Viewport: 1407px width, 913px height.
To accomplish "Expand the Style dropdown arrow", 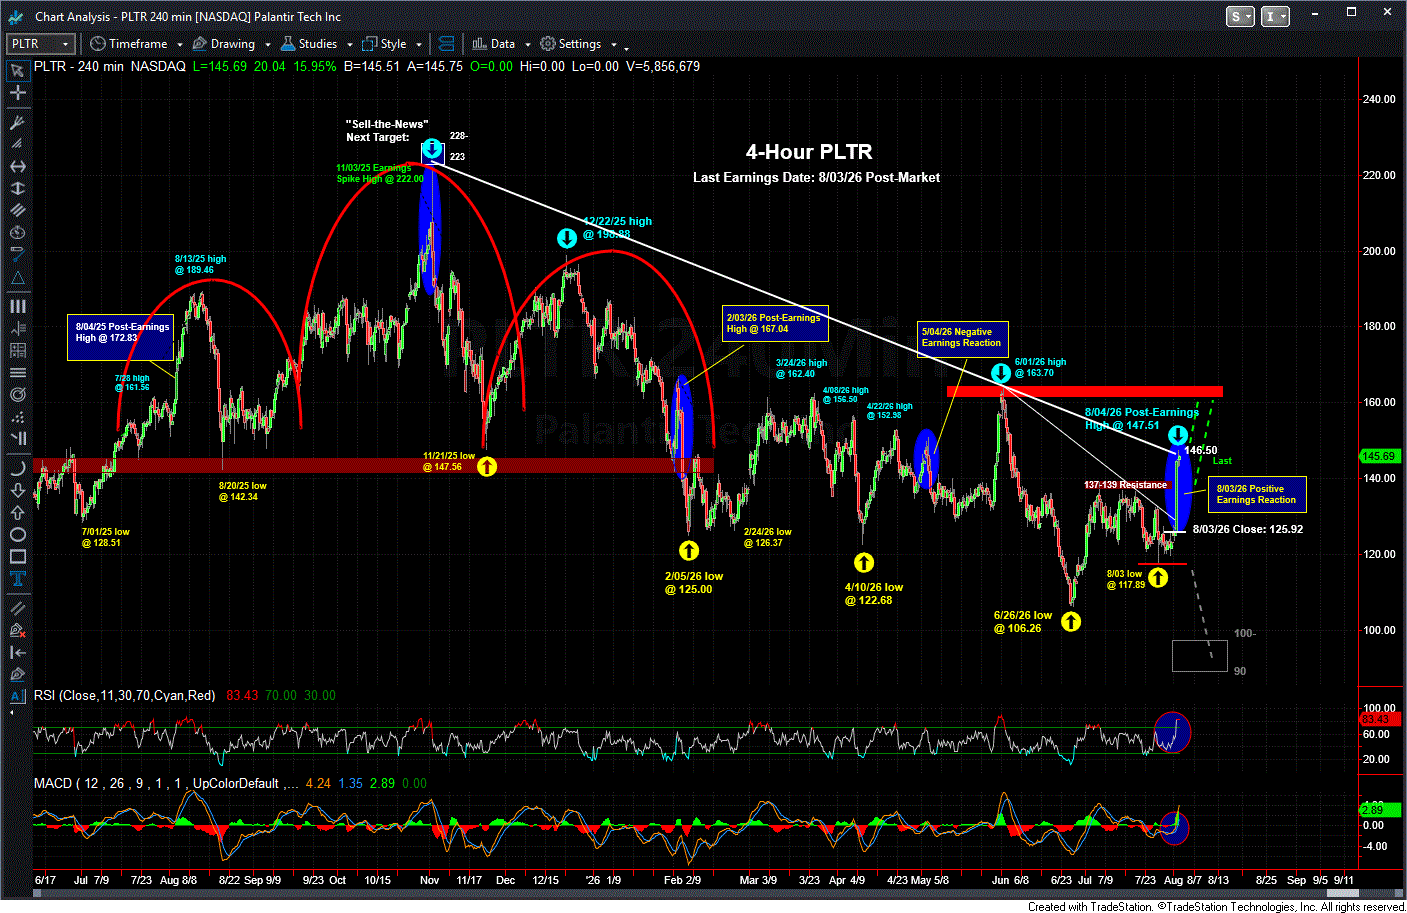I will point(419,45).
